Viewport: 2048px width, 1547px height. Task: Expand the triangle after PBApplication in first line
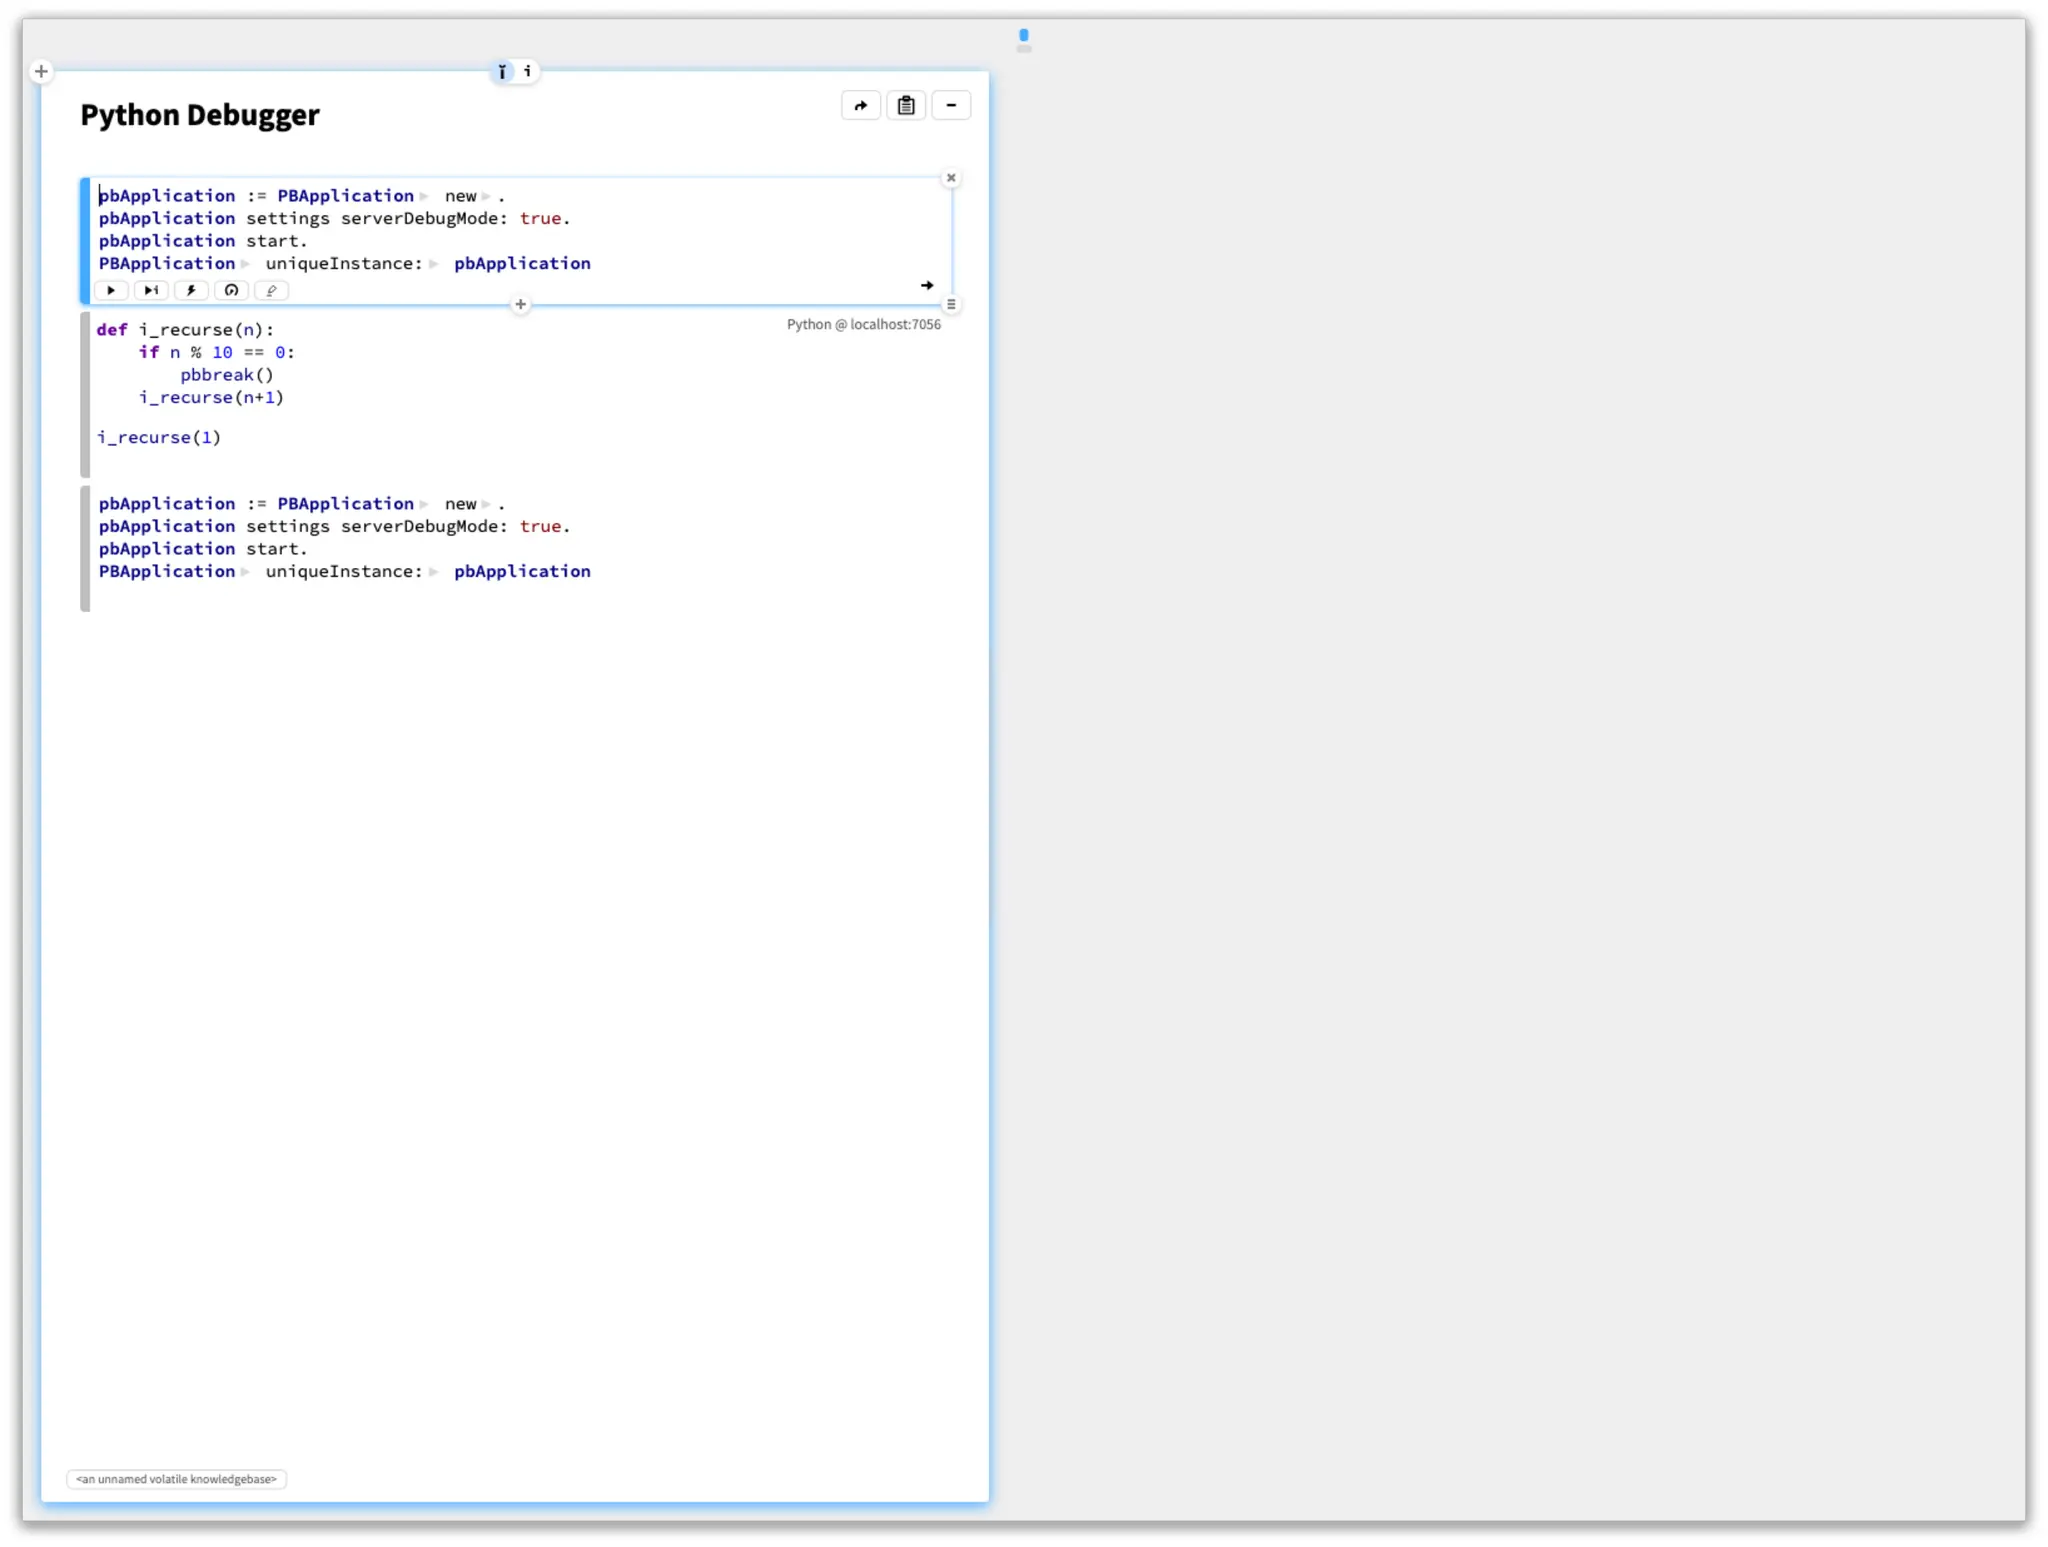point(424,197)
